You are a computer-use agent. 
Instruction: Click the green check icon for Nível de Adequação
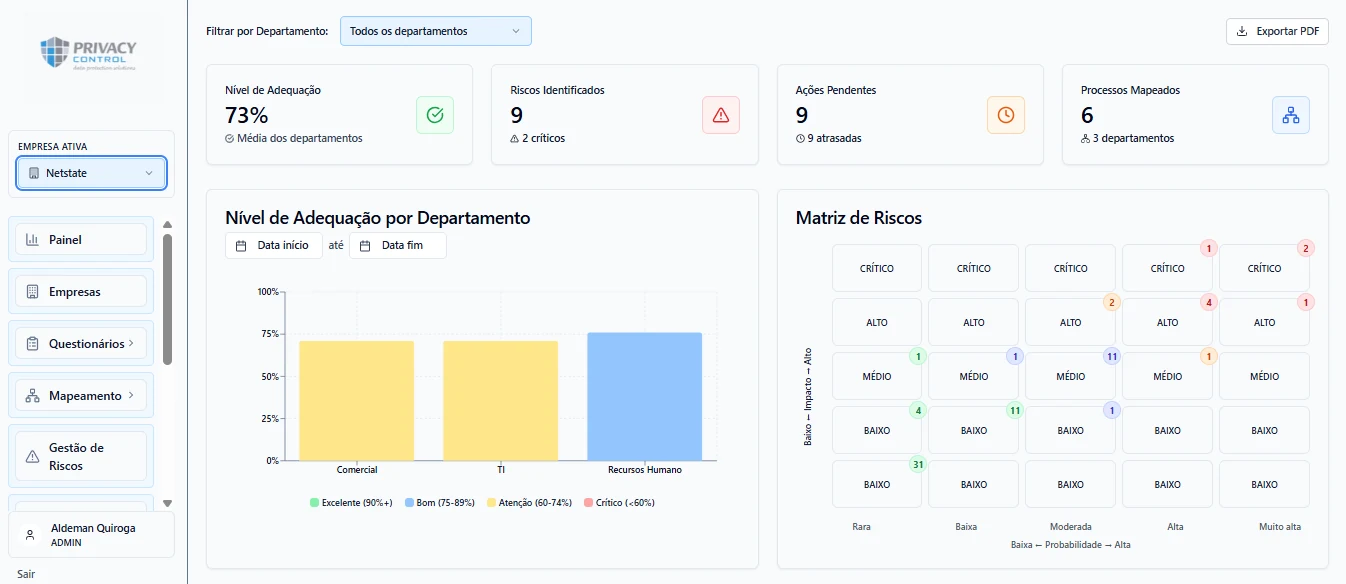pyautogui.click(x=435, y=115)
